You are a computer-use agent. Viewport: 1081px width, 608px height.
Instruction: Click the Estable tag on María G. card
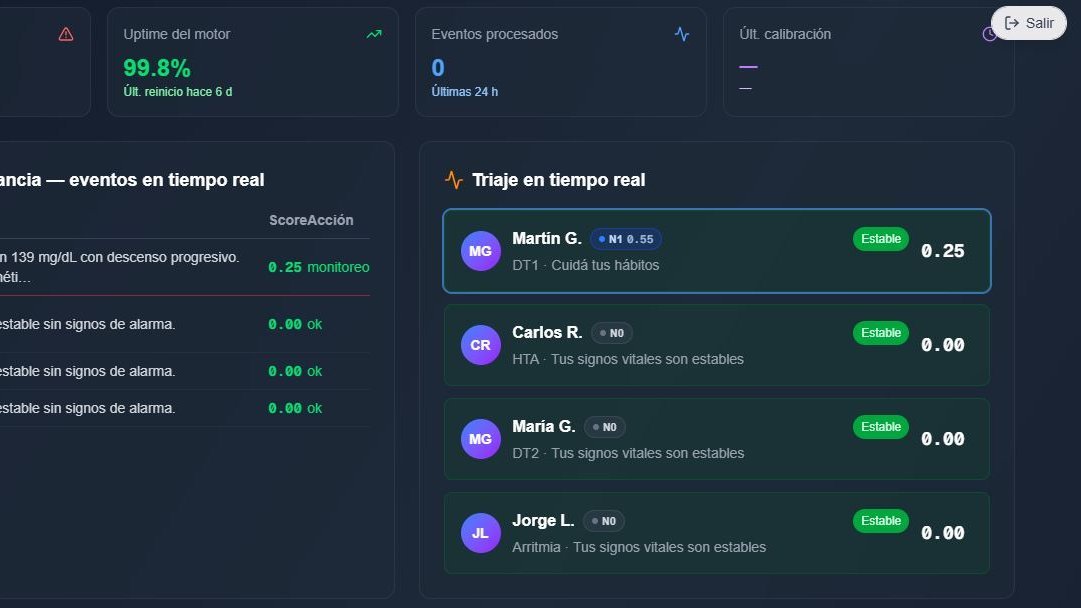coord(880,427)
